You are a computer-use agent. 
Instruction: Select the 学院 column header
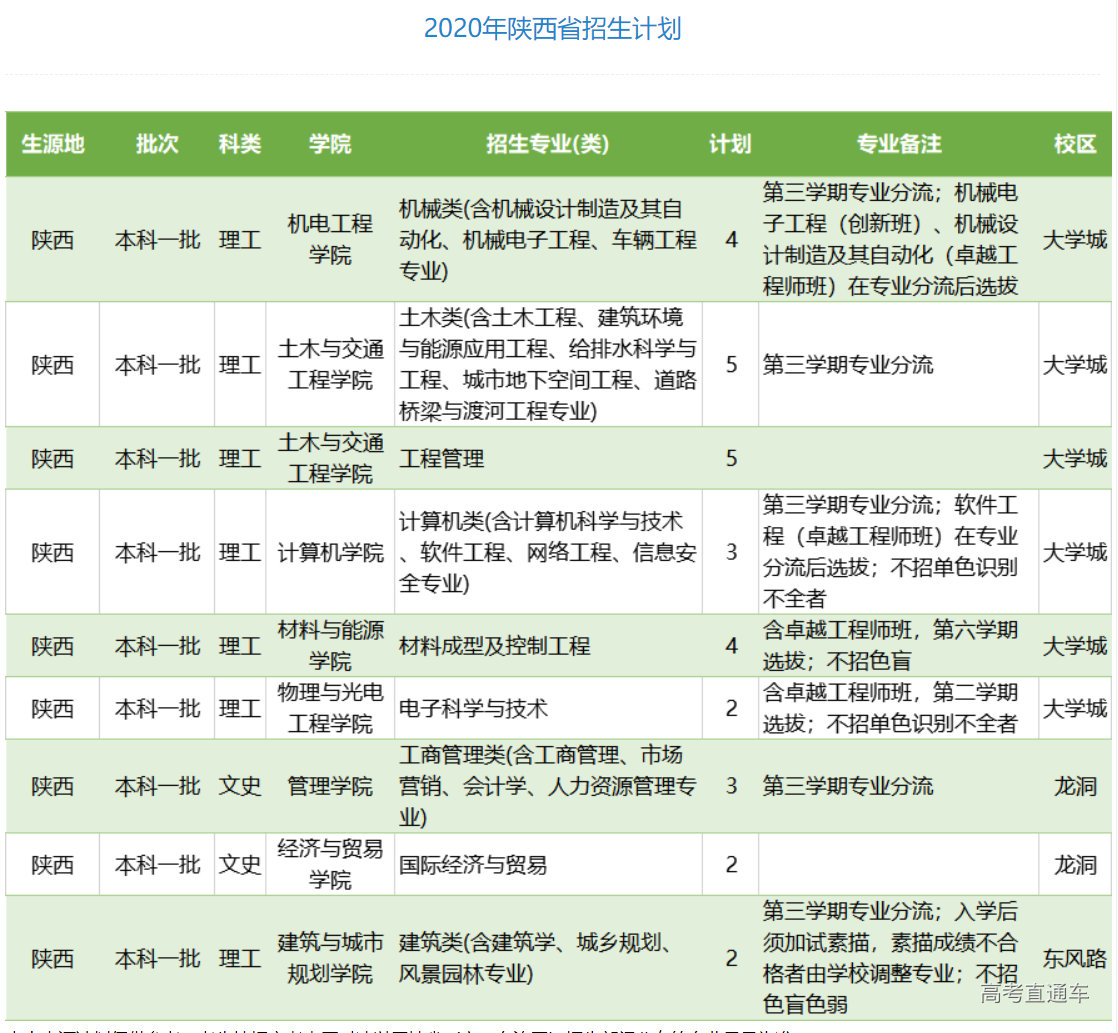(x=330, y=144)
